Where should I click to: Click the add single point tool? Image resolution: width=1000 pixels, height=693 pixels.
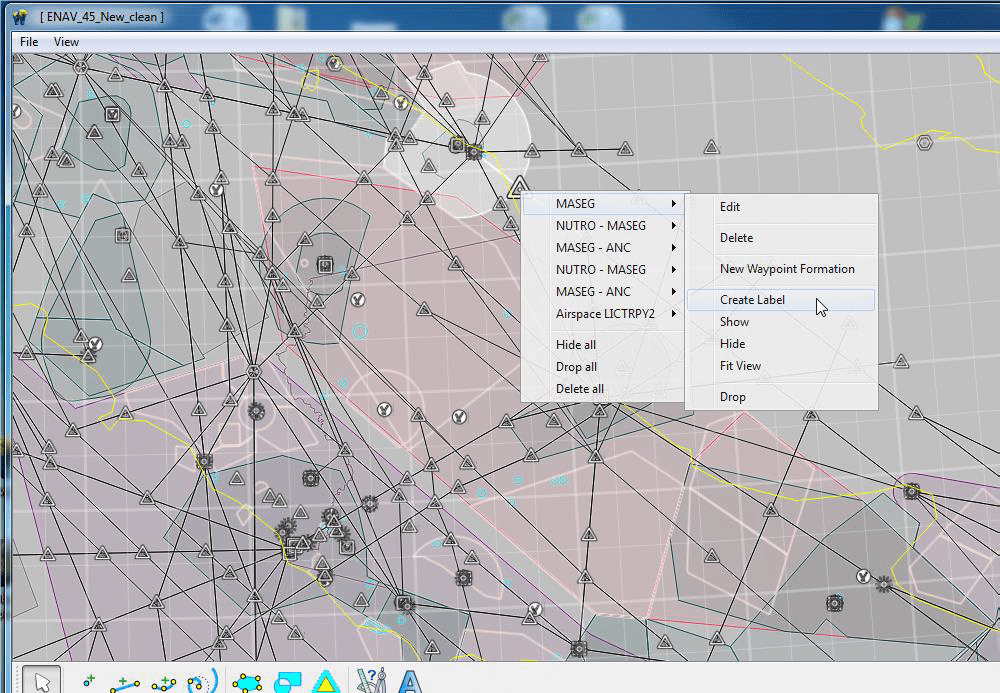tap(88, 681)
